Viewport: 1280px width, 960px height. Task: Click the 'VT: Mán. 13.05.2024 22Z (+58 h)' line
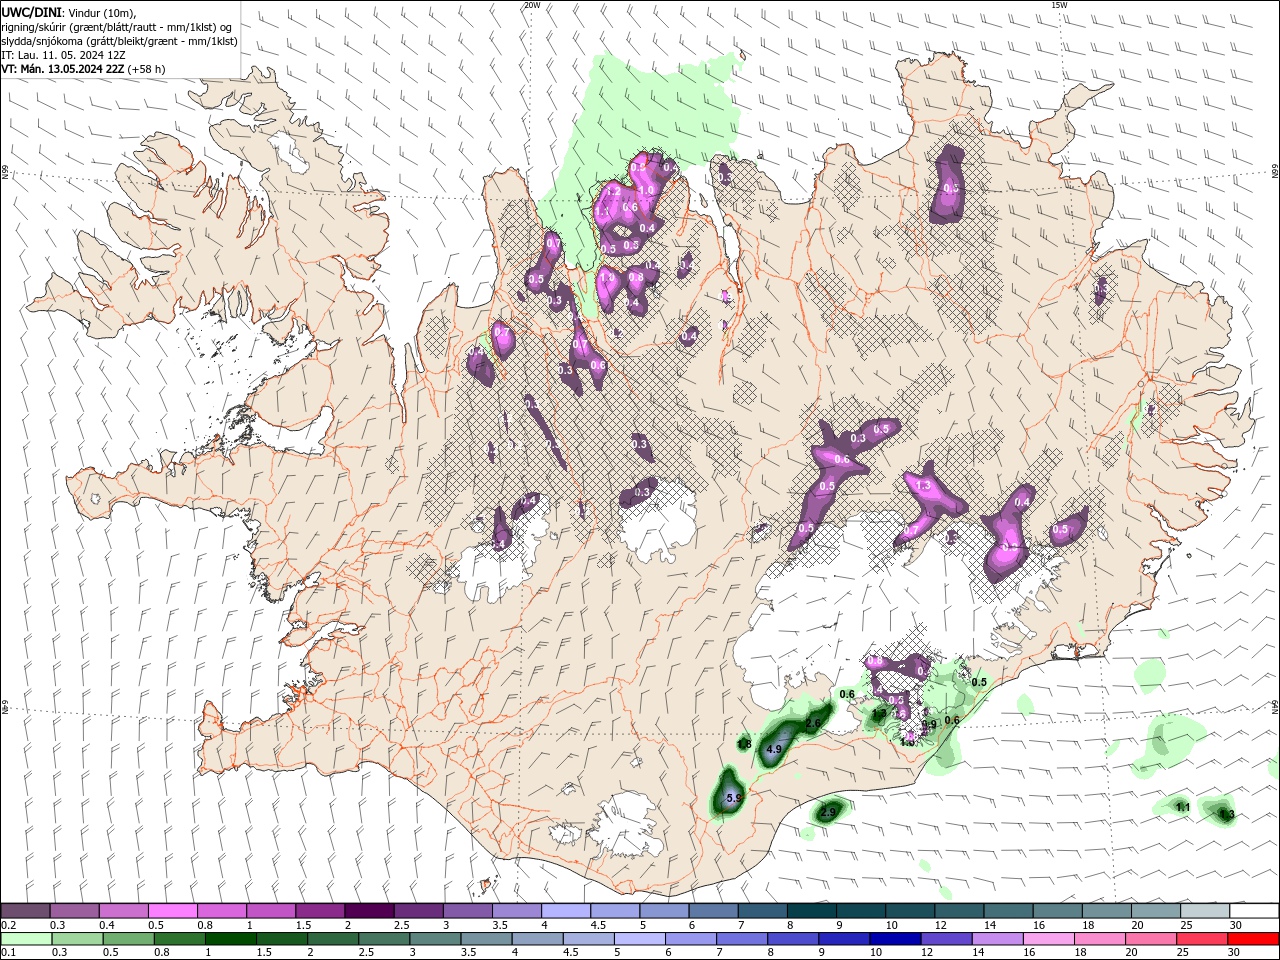pyautogui.click(x=84, y=69)
